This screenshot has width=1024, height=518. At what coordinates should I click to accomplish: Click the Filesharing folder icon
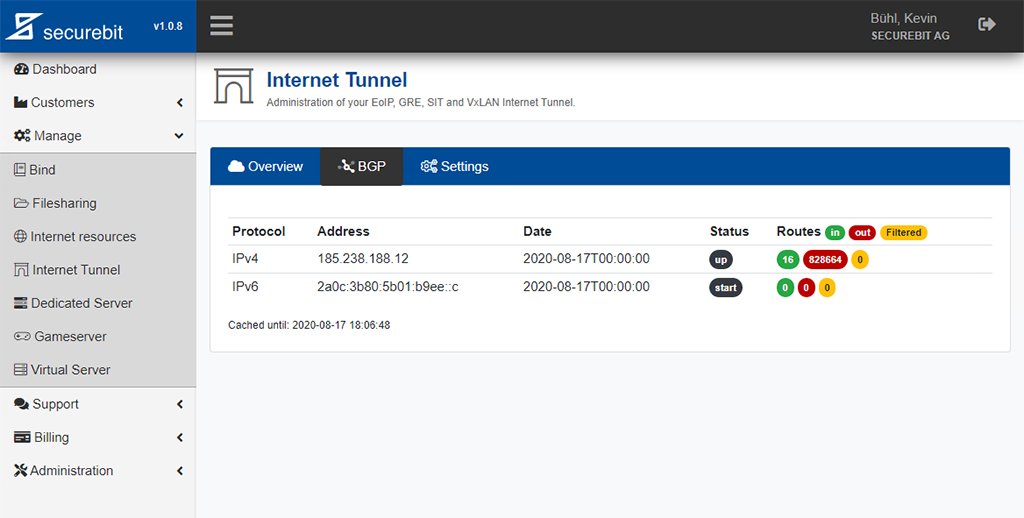tap(21, 203)
